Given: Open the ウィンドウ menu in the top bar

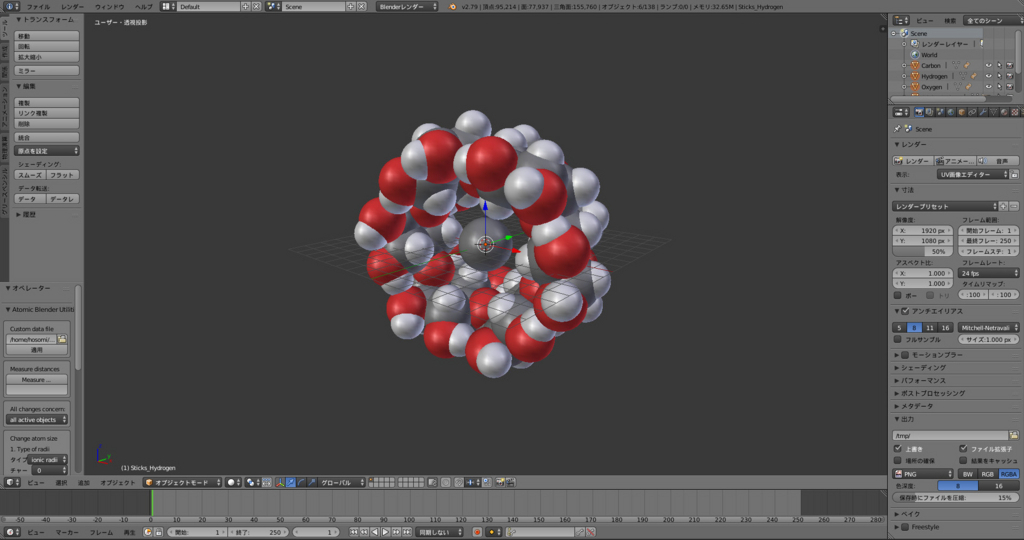Looking at the screenshot, I should coord(110,7).
